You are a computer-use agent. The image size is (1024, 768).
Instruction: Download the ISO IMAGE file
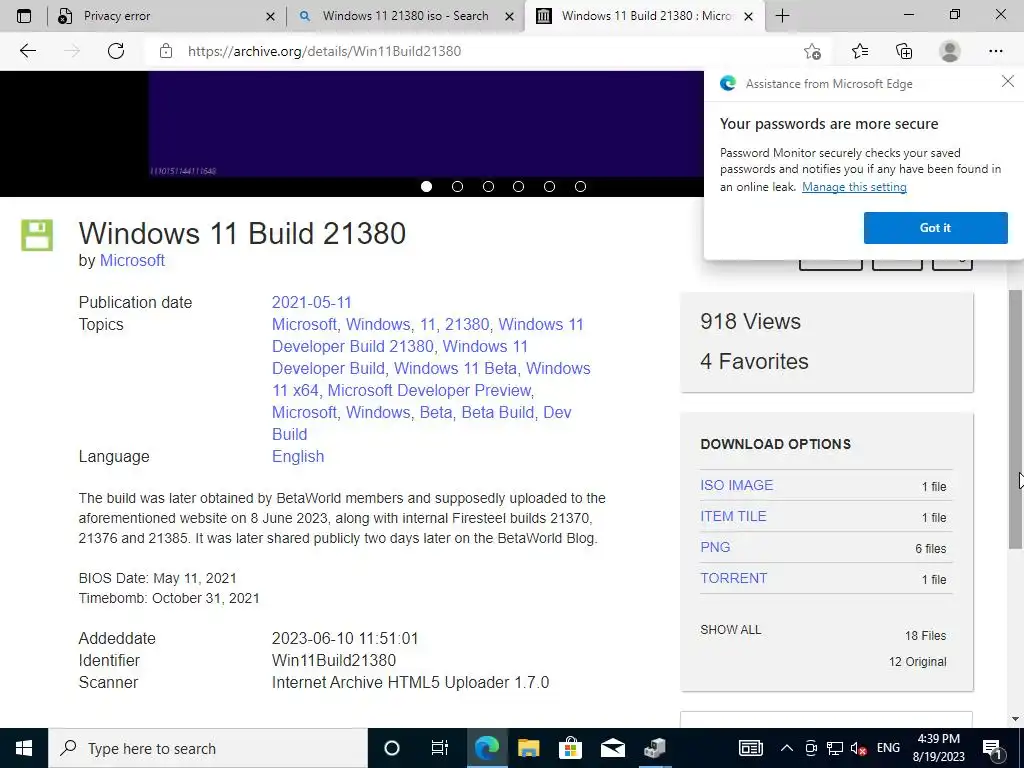point(737,485)
